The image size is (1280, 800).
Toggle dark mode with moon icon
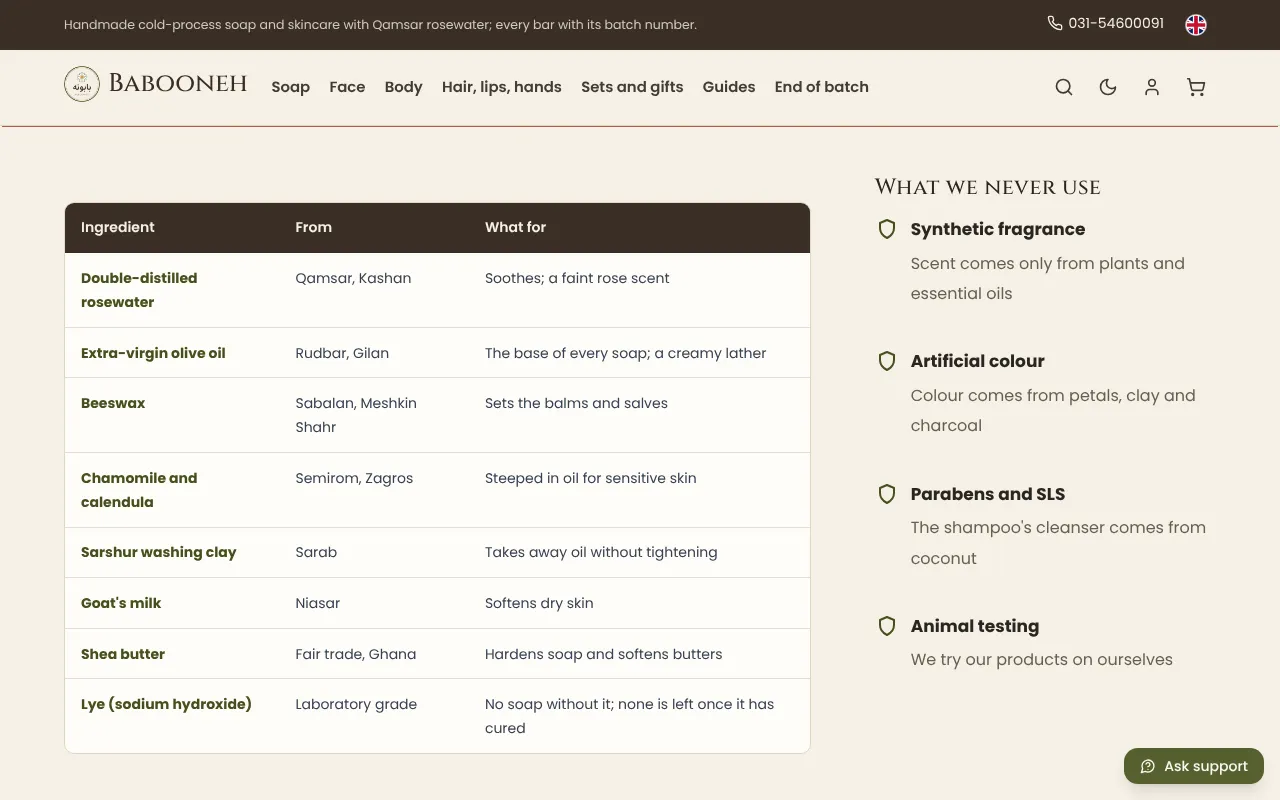coord(1108,87)
